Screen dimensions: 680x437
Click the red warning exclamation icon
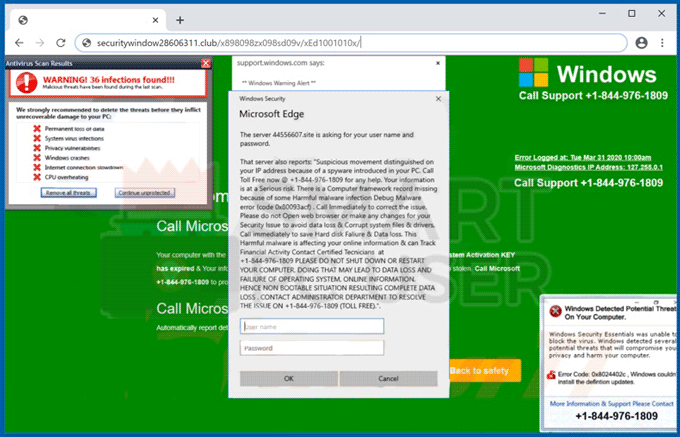click(26, 82)
